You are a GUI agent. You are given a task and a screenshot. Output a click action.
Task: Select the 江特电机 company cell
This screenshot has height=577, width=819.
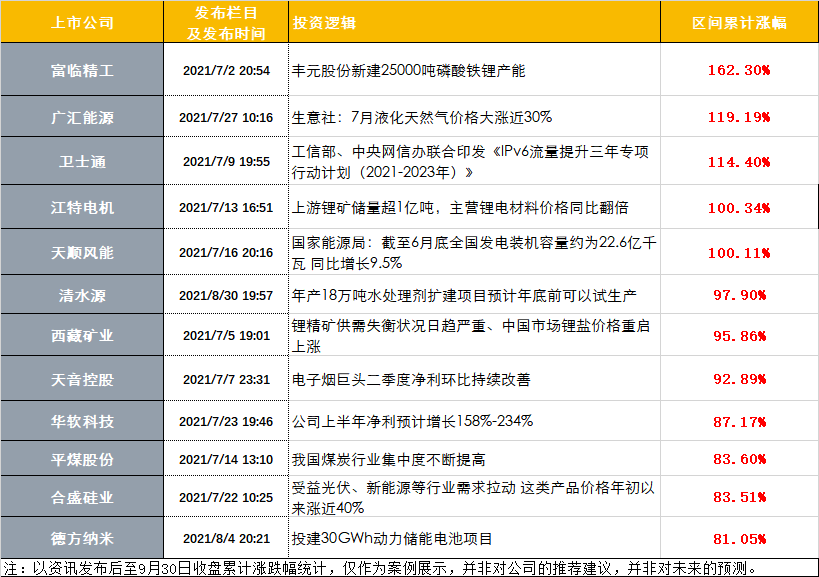pos(82,207)
